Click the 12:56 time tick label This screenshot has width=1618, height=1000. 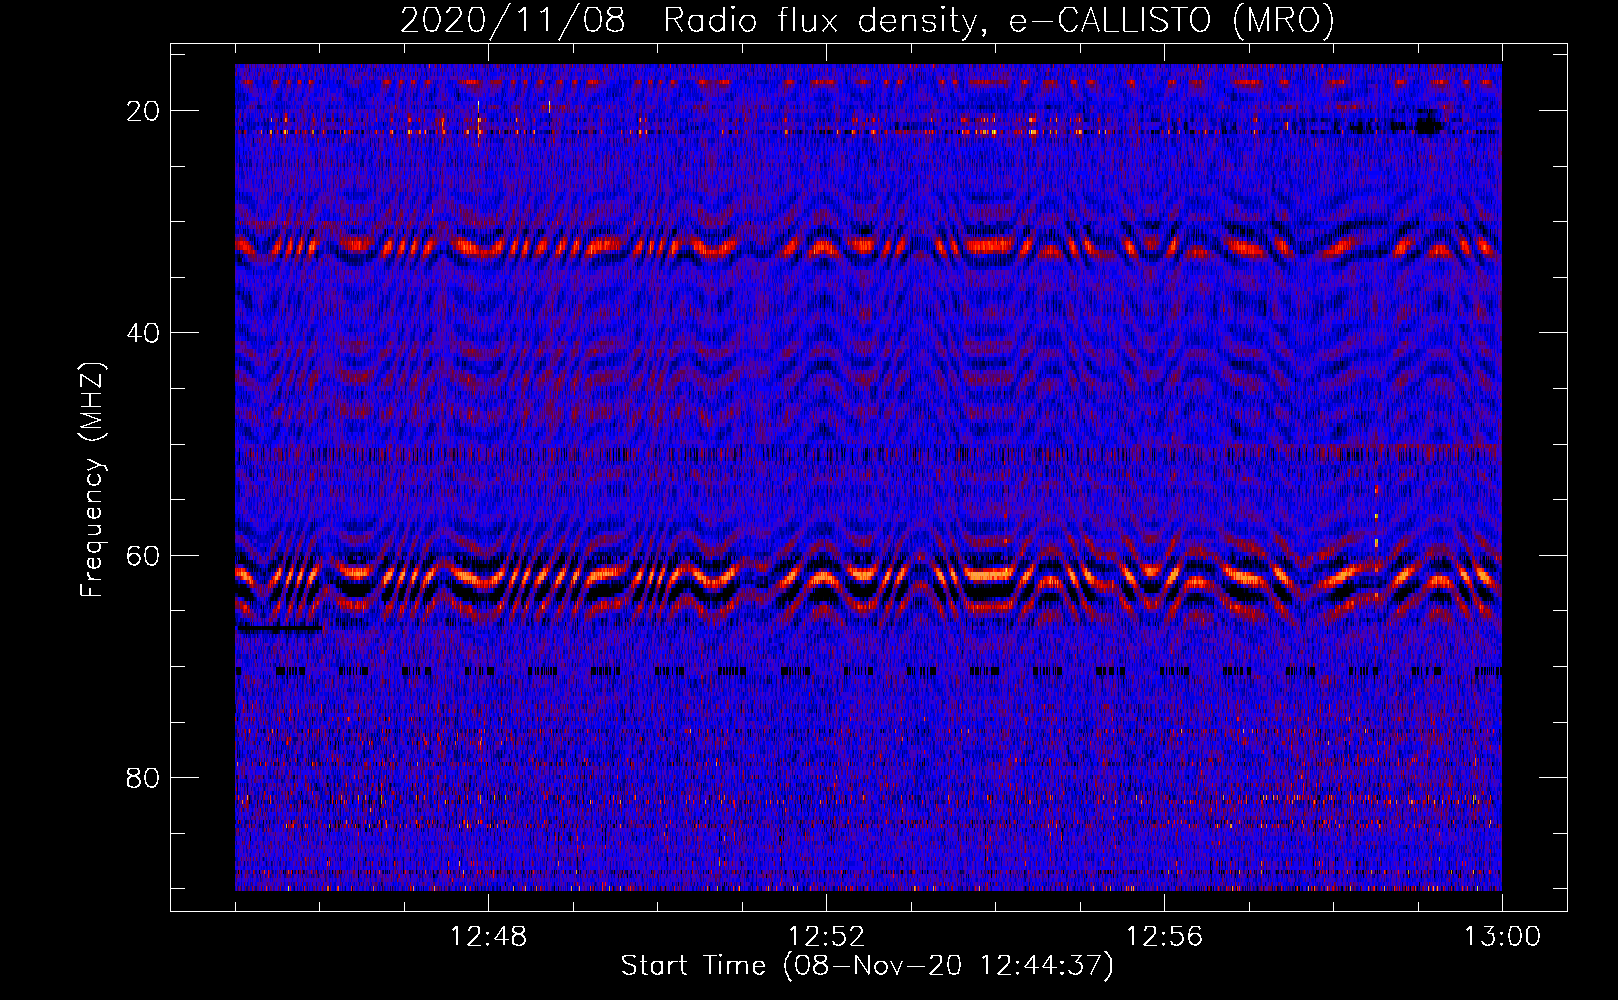(x=1164, y=937)
